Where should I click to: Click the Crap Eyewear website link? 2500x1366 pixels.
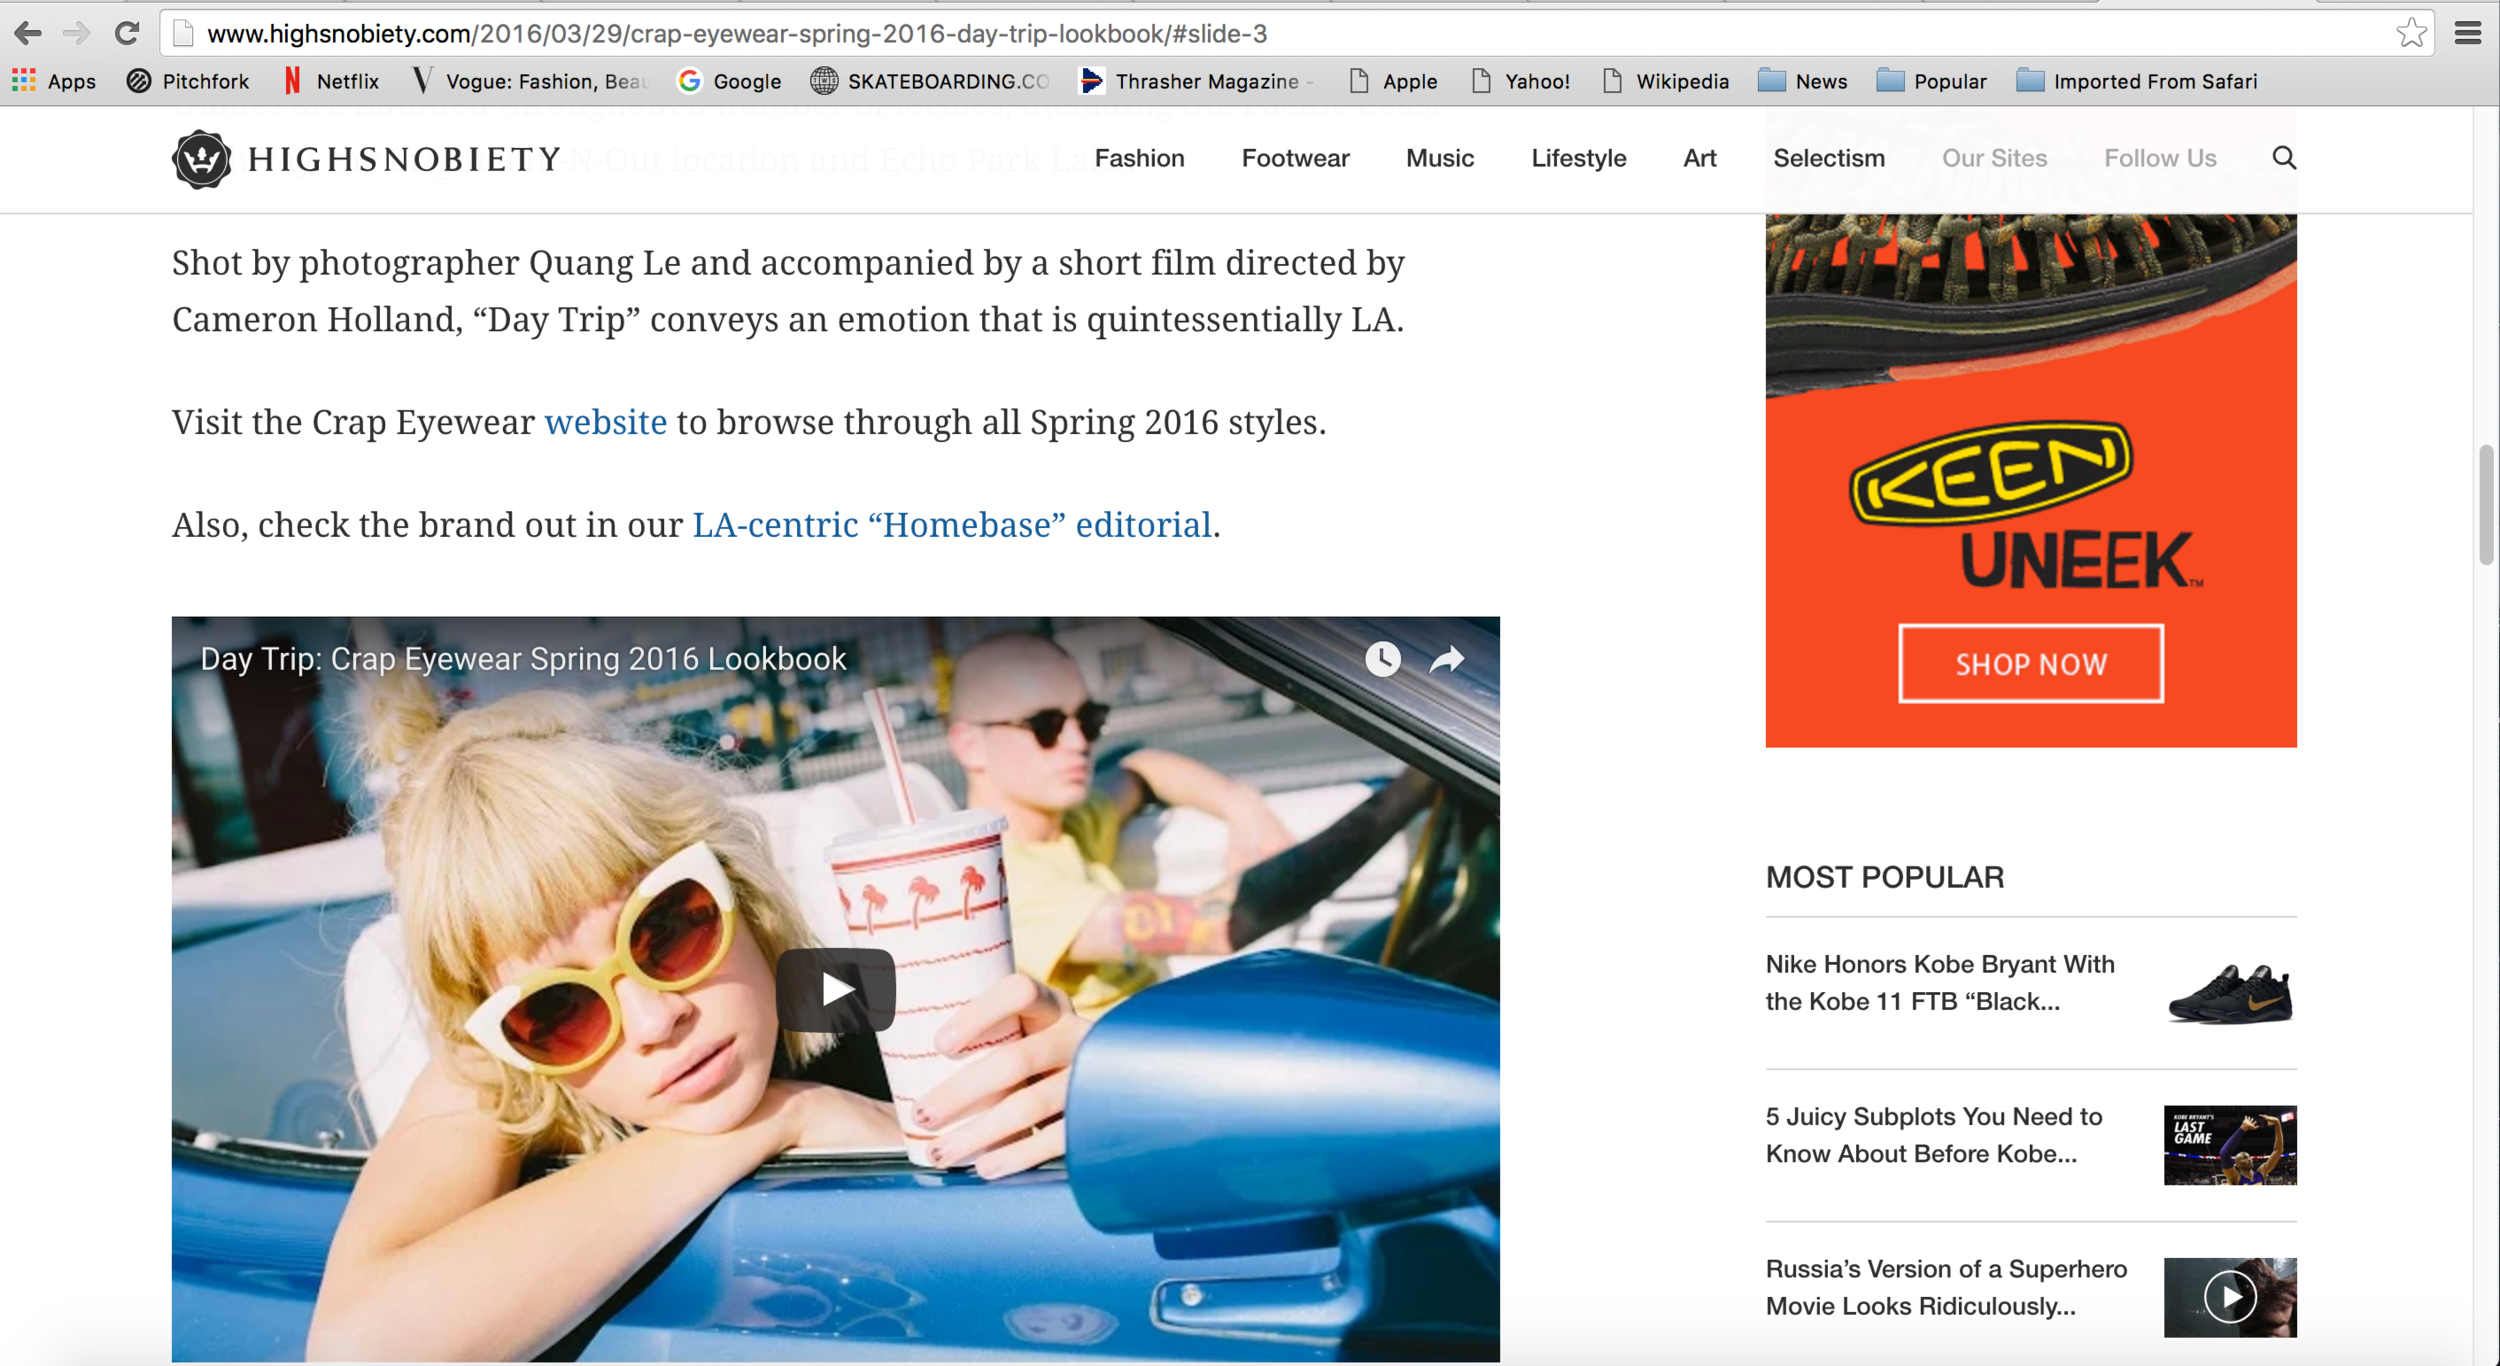point(605,422)
